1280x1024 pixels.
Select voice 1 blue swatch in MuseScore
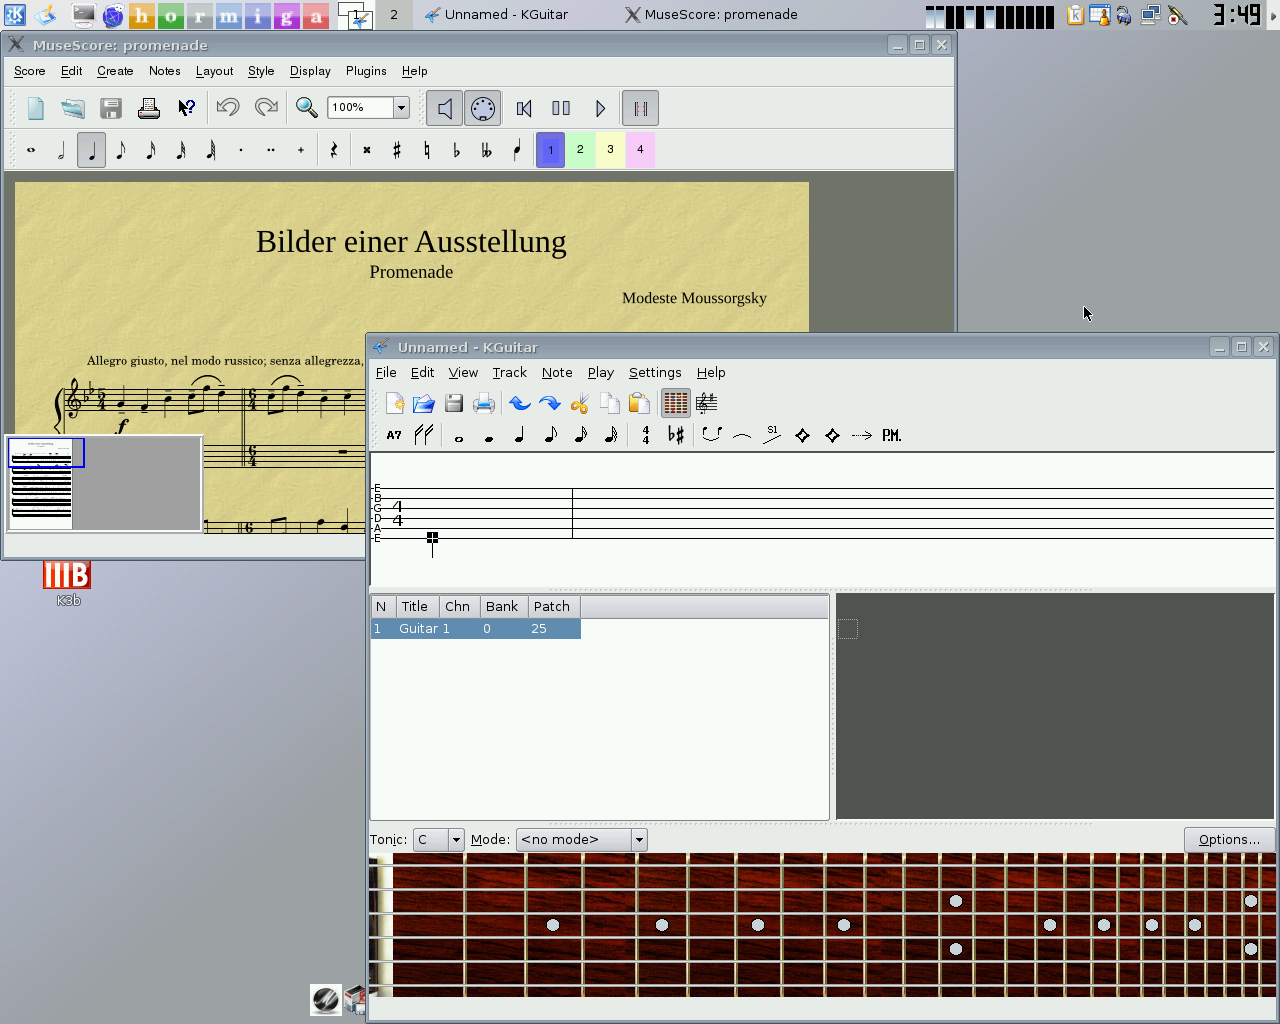pos(551,150)
